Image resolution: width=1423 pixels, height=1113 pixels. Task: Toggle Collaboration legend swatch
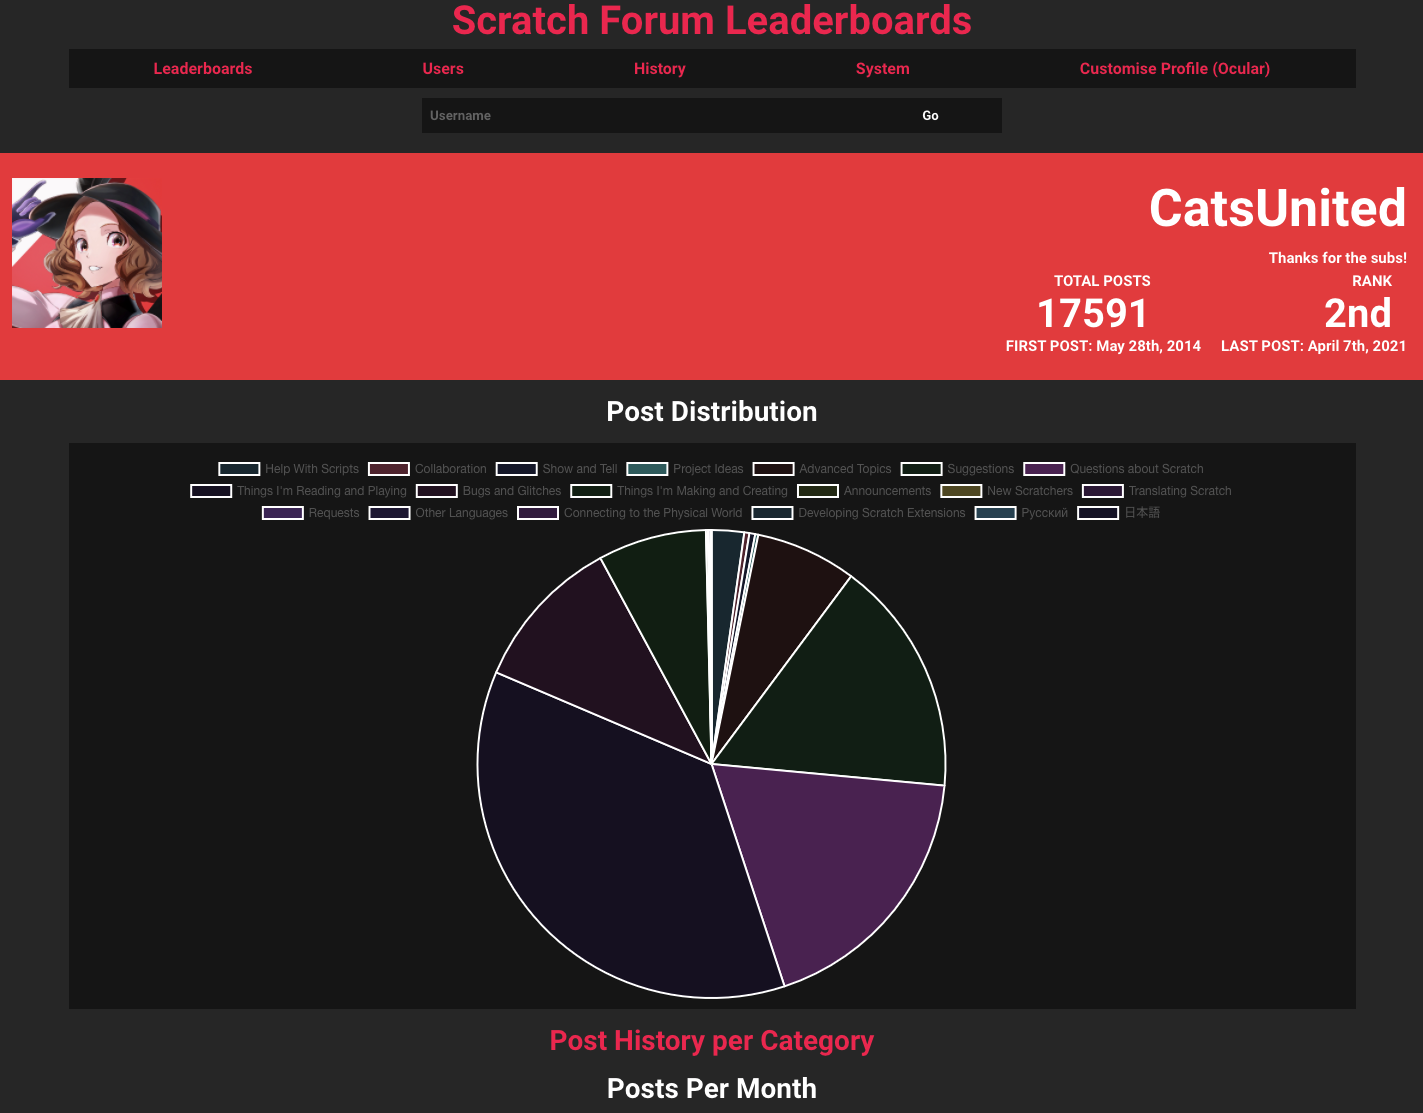pos(389,469)
